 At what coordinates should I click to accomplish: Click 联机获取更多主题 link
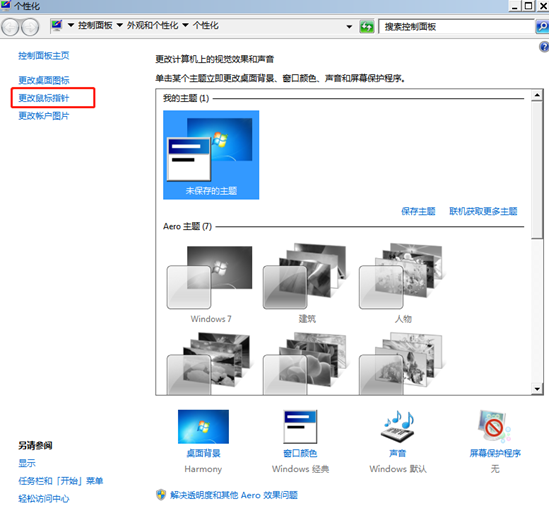point(483,211)
